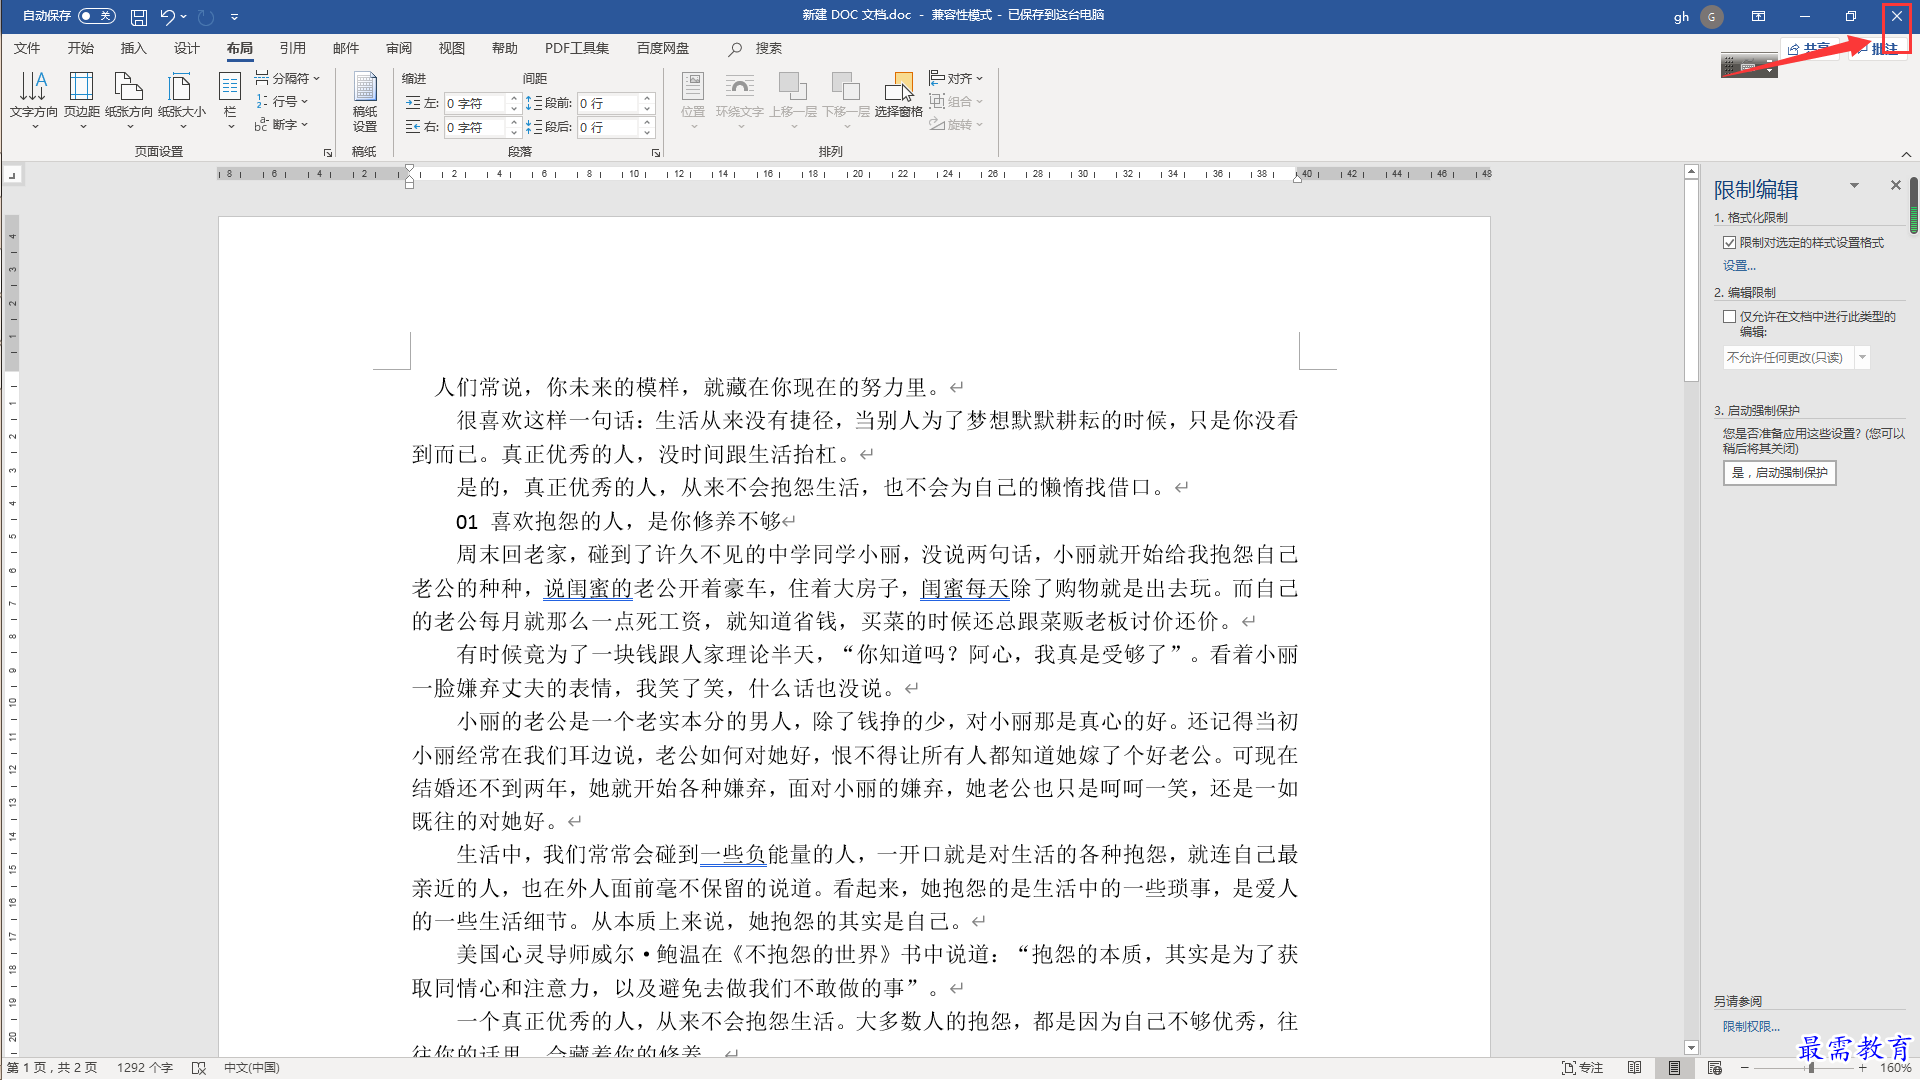Viewport: 1920px width, 1080px height.
Task: Switch to the 开始 tab
Action: click(80, 49)
